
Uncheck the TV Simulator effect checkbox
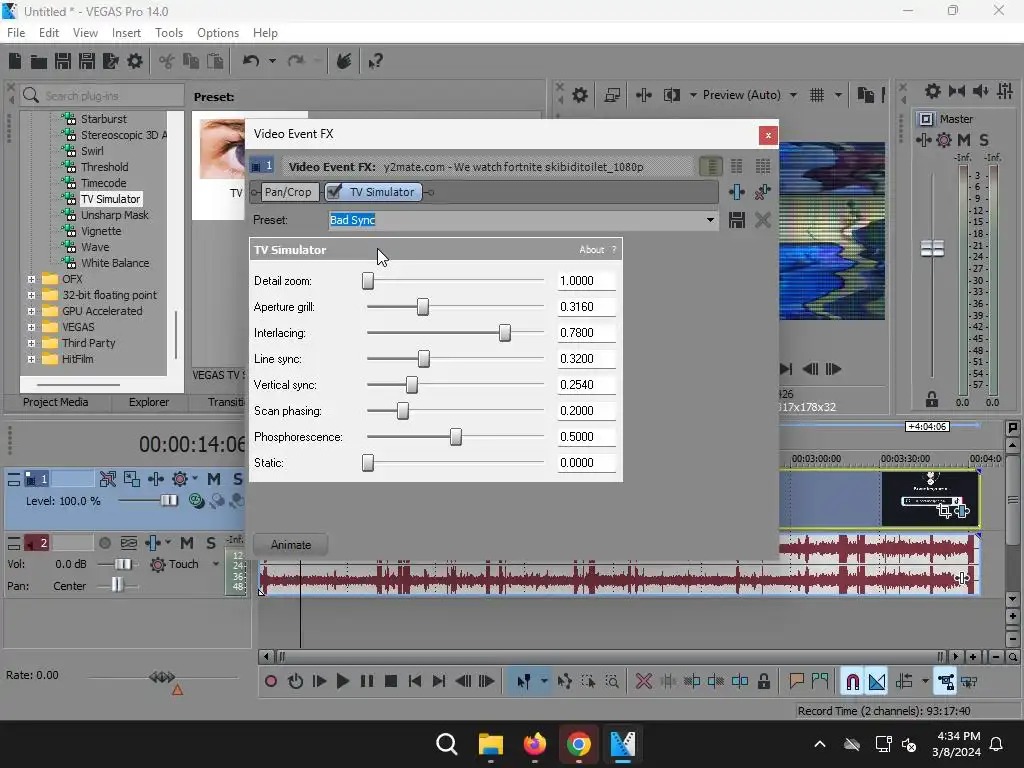pos(334,192)
